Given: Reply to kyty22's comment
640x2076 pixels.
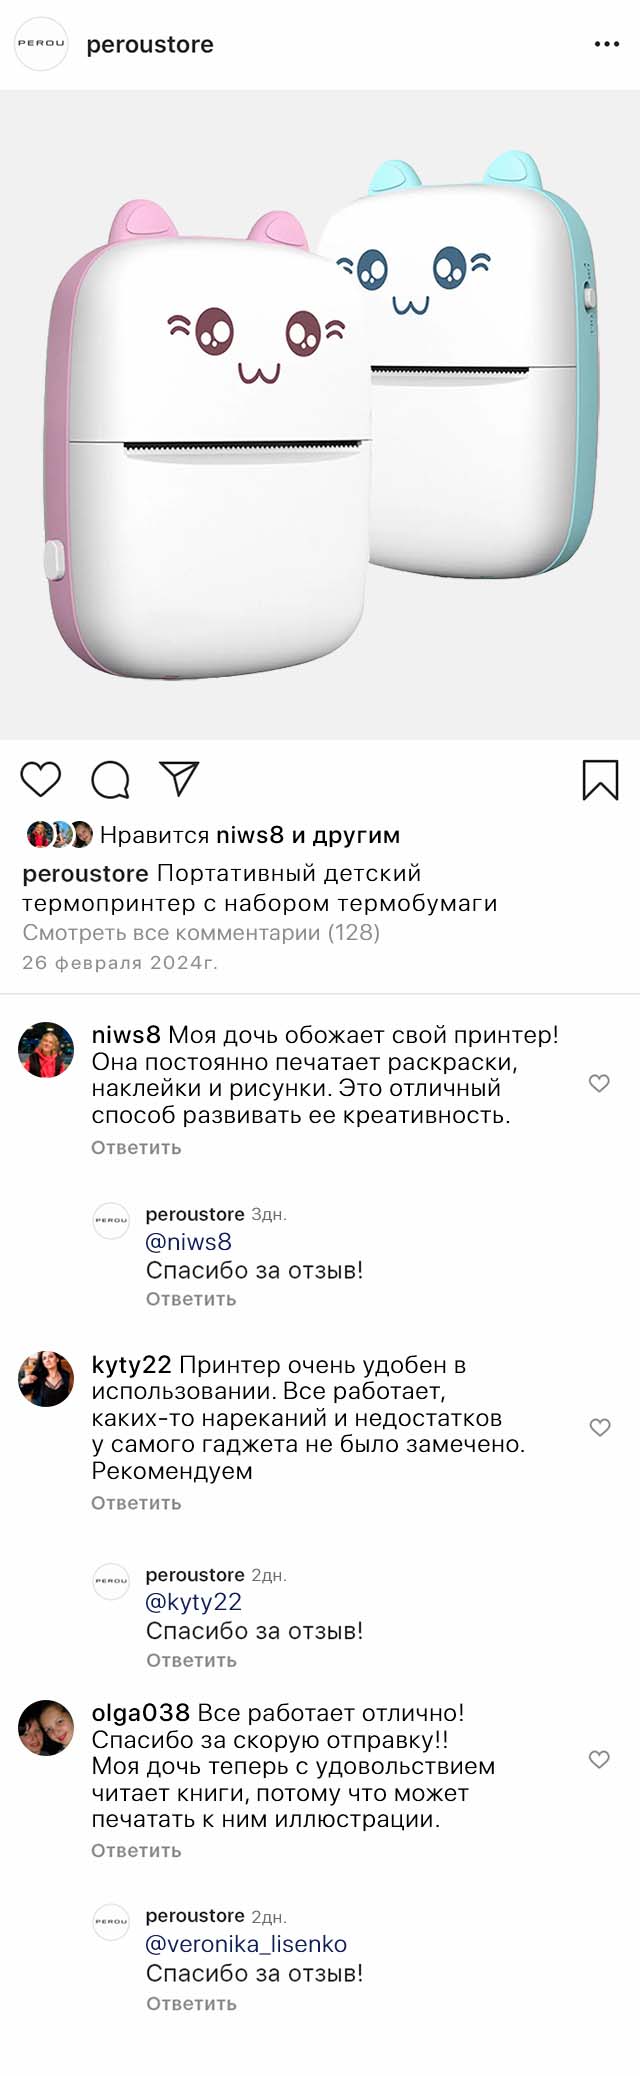Looking at the screenshot, I should tap(136, 1503).
